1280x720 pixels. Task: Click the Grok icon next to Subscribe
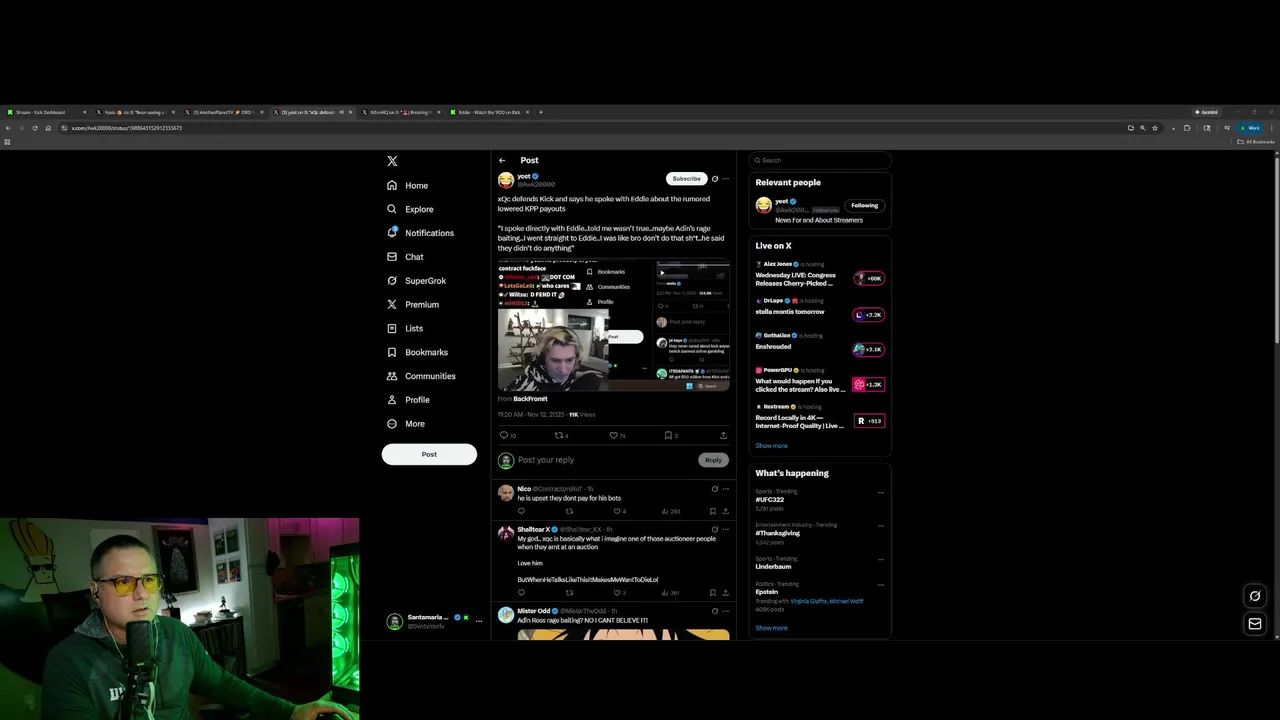(x=714, y=179)
